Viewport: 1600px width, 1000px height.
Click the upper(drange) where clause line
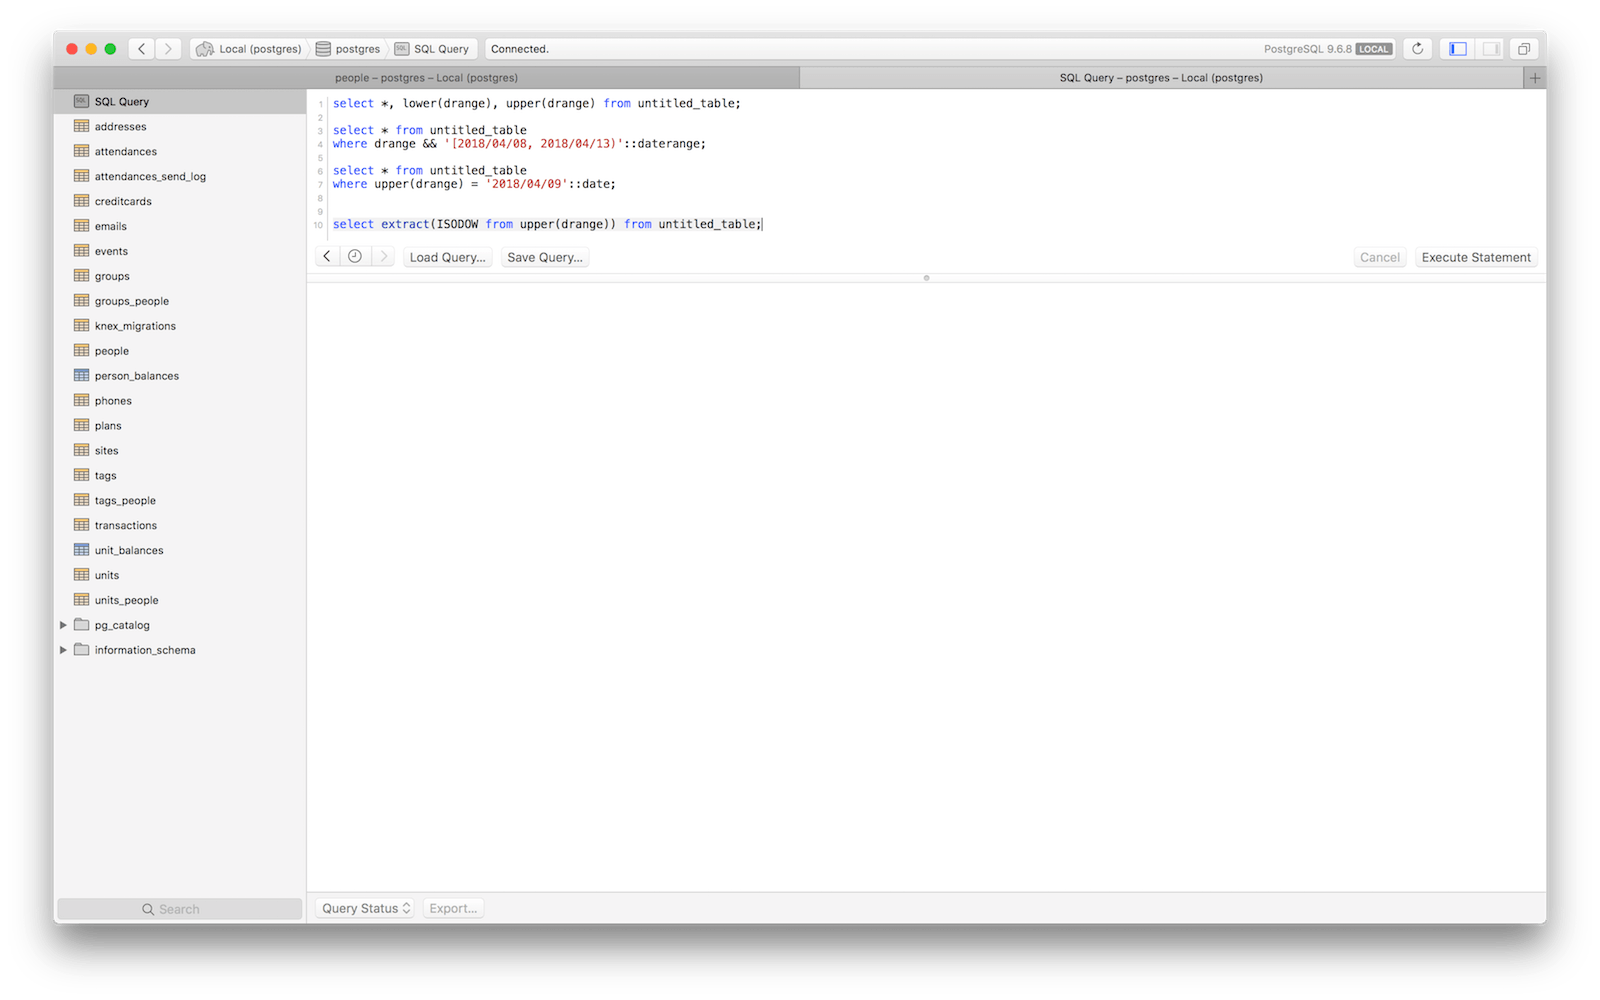point(474,184)
